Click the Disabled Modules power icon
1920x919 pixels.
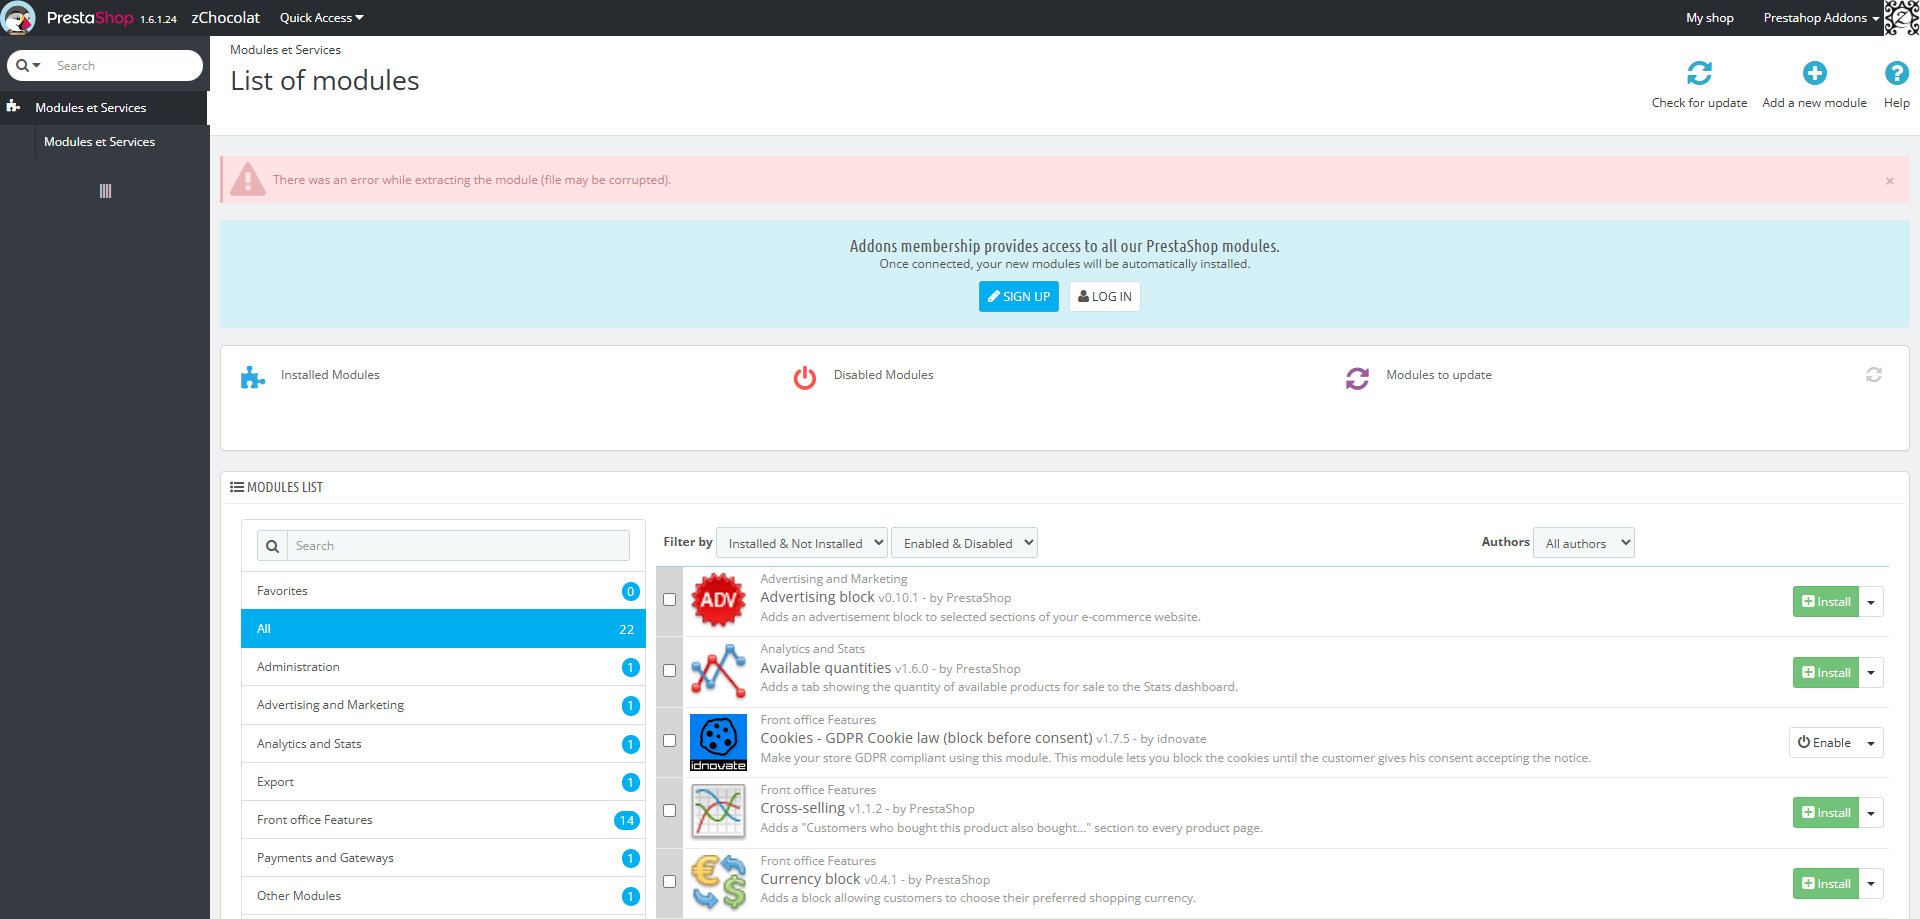click(805, 378)
